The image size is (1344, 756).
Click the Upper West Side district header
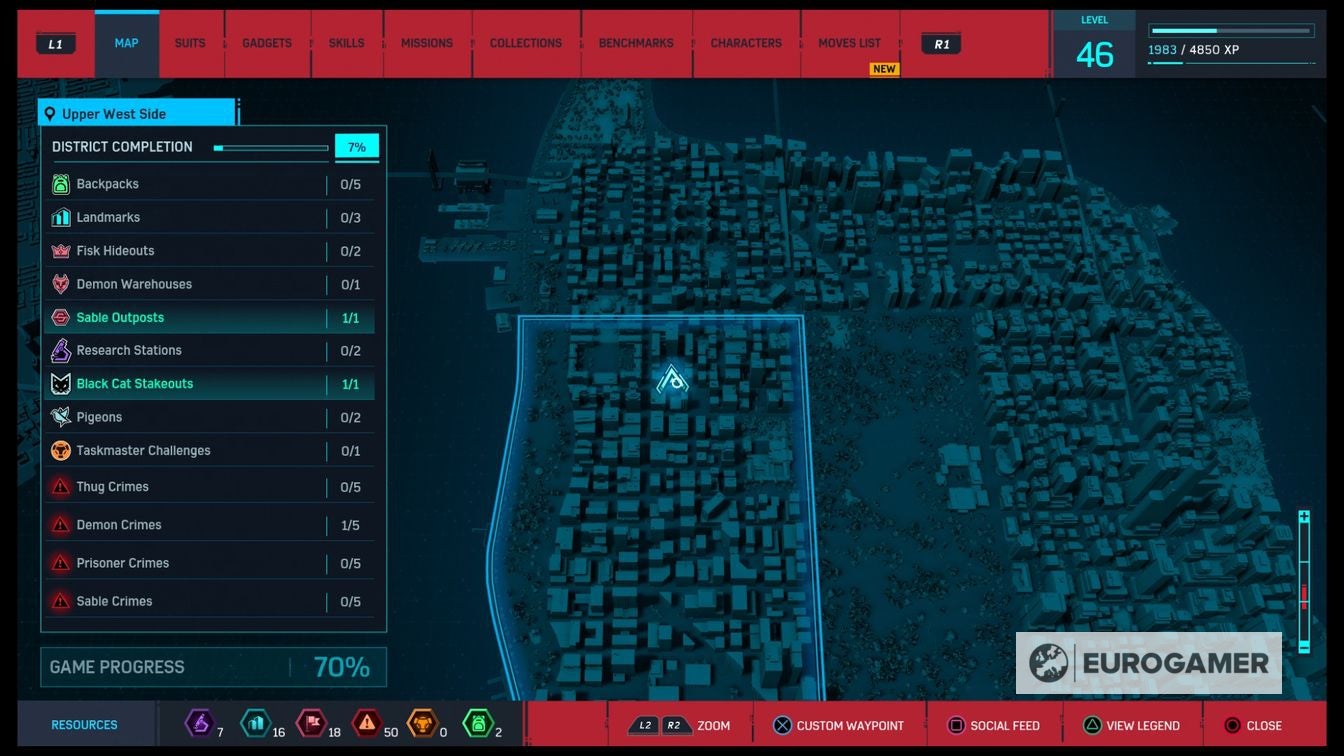pyautogui.click(x=137, y=114)
